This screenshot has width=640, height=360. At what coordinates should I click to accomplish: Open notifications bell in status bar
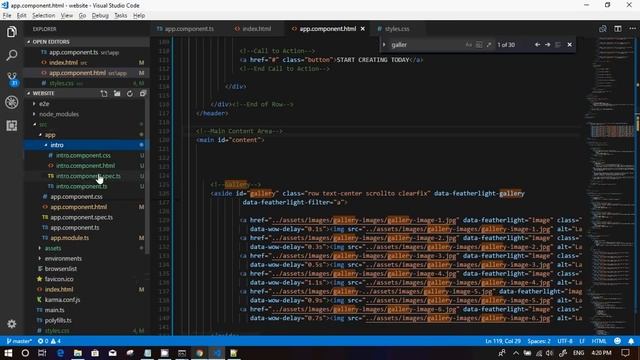[631, 341]
